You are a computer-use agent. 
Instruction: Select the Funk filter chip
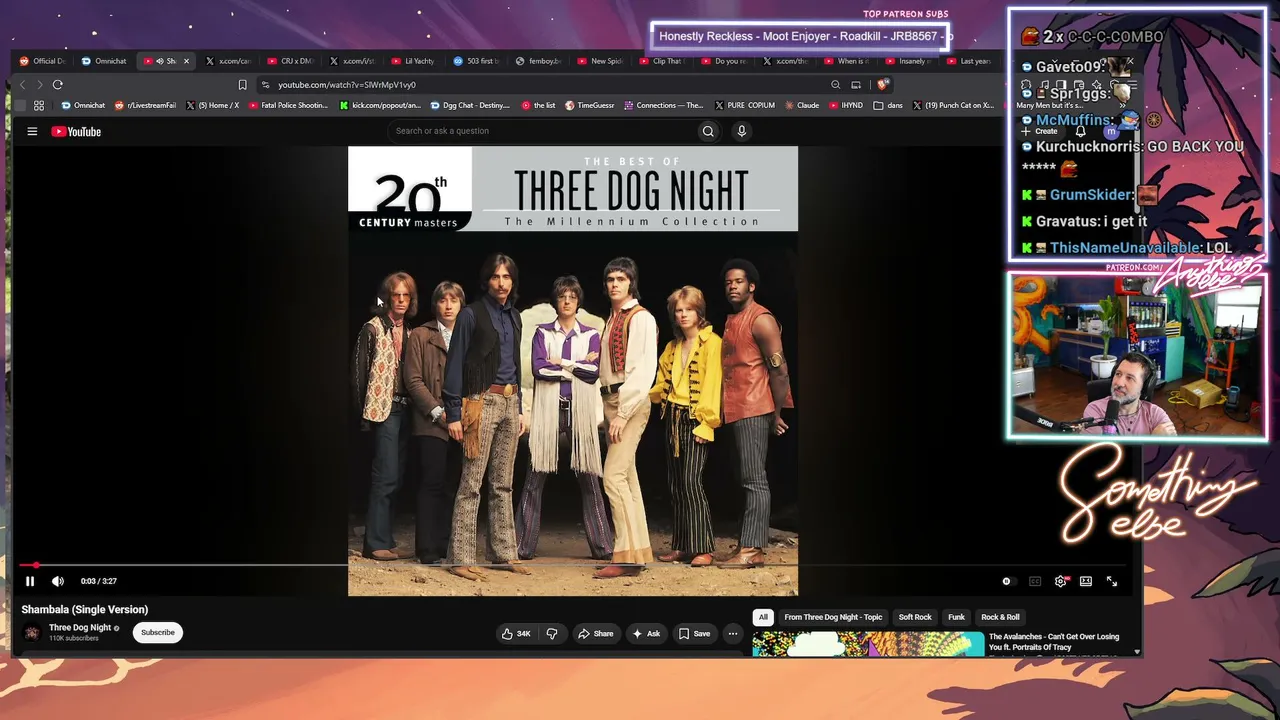point(956,617)
